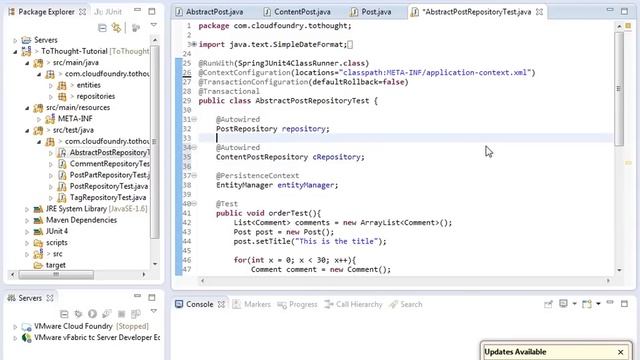Close the AbstractPostRepositoryTest.java editor tab

[x=539, y=12]
